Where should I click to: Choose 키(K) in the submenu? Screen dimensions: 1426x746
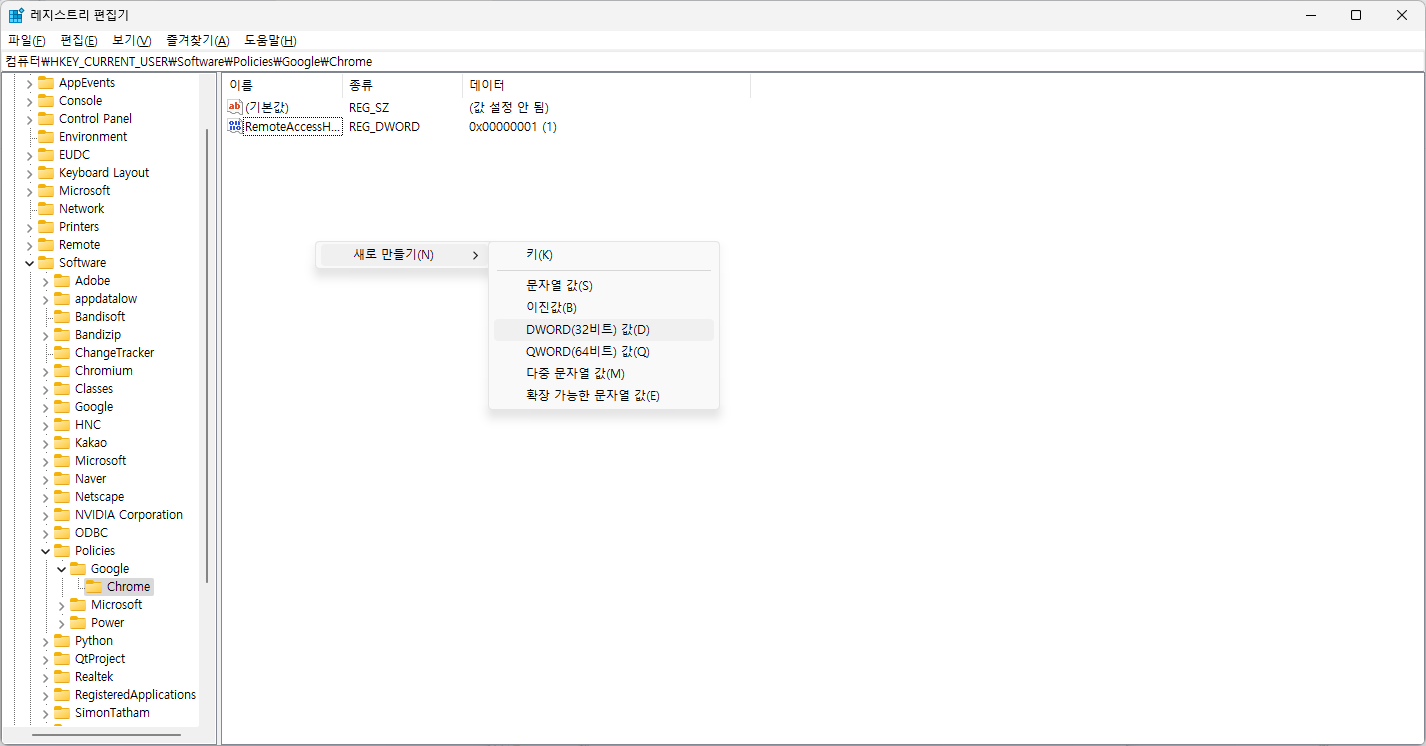tap(604, 255)
